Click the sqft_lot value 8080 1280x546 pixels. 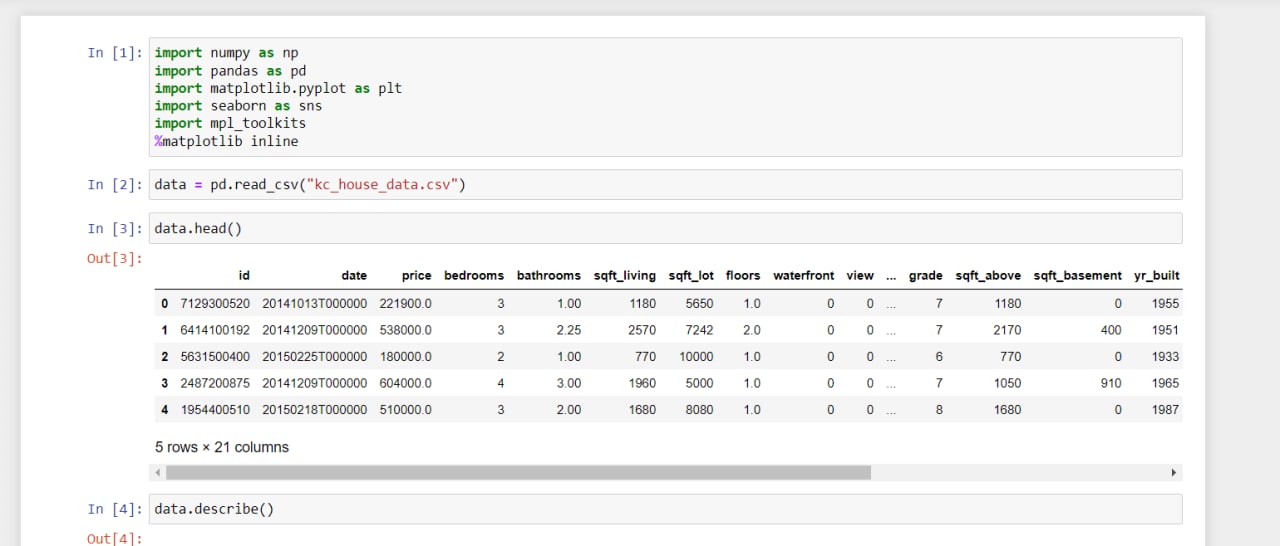pos(700,409)
